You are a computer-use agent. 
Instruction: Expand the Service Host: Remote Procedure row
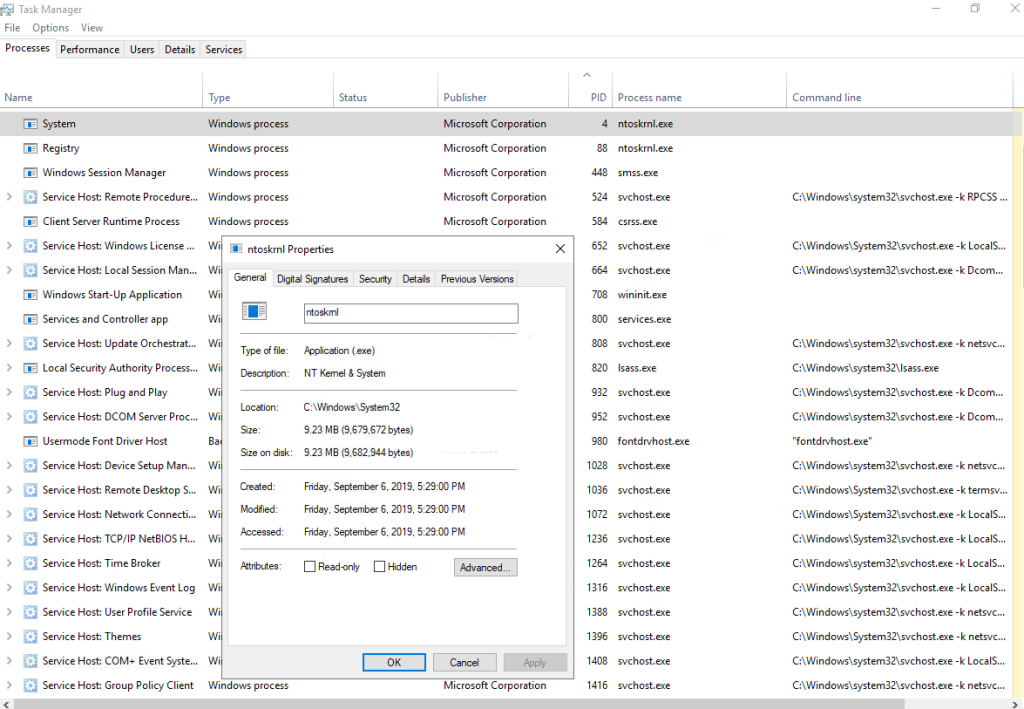pyautogui.click(x=9, y=197)
